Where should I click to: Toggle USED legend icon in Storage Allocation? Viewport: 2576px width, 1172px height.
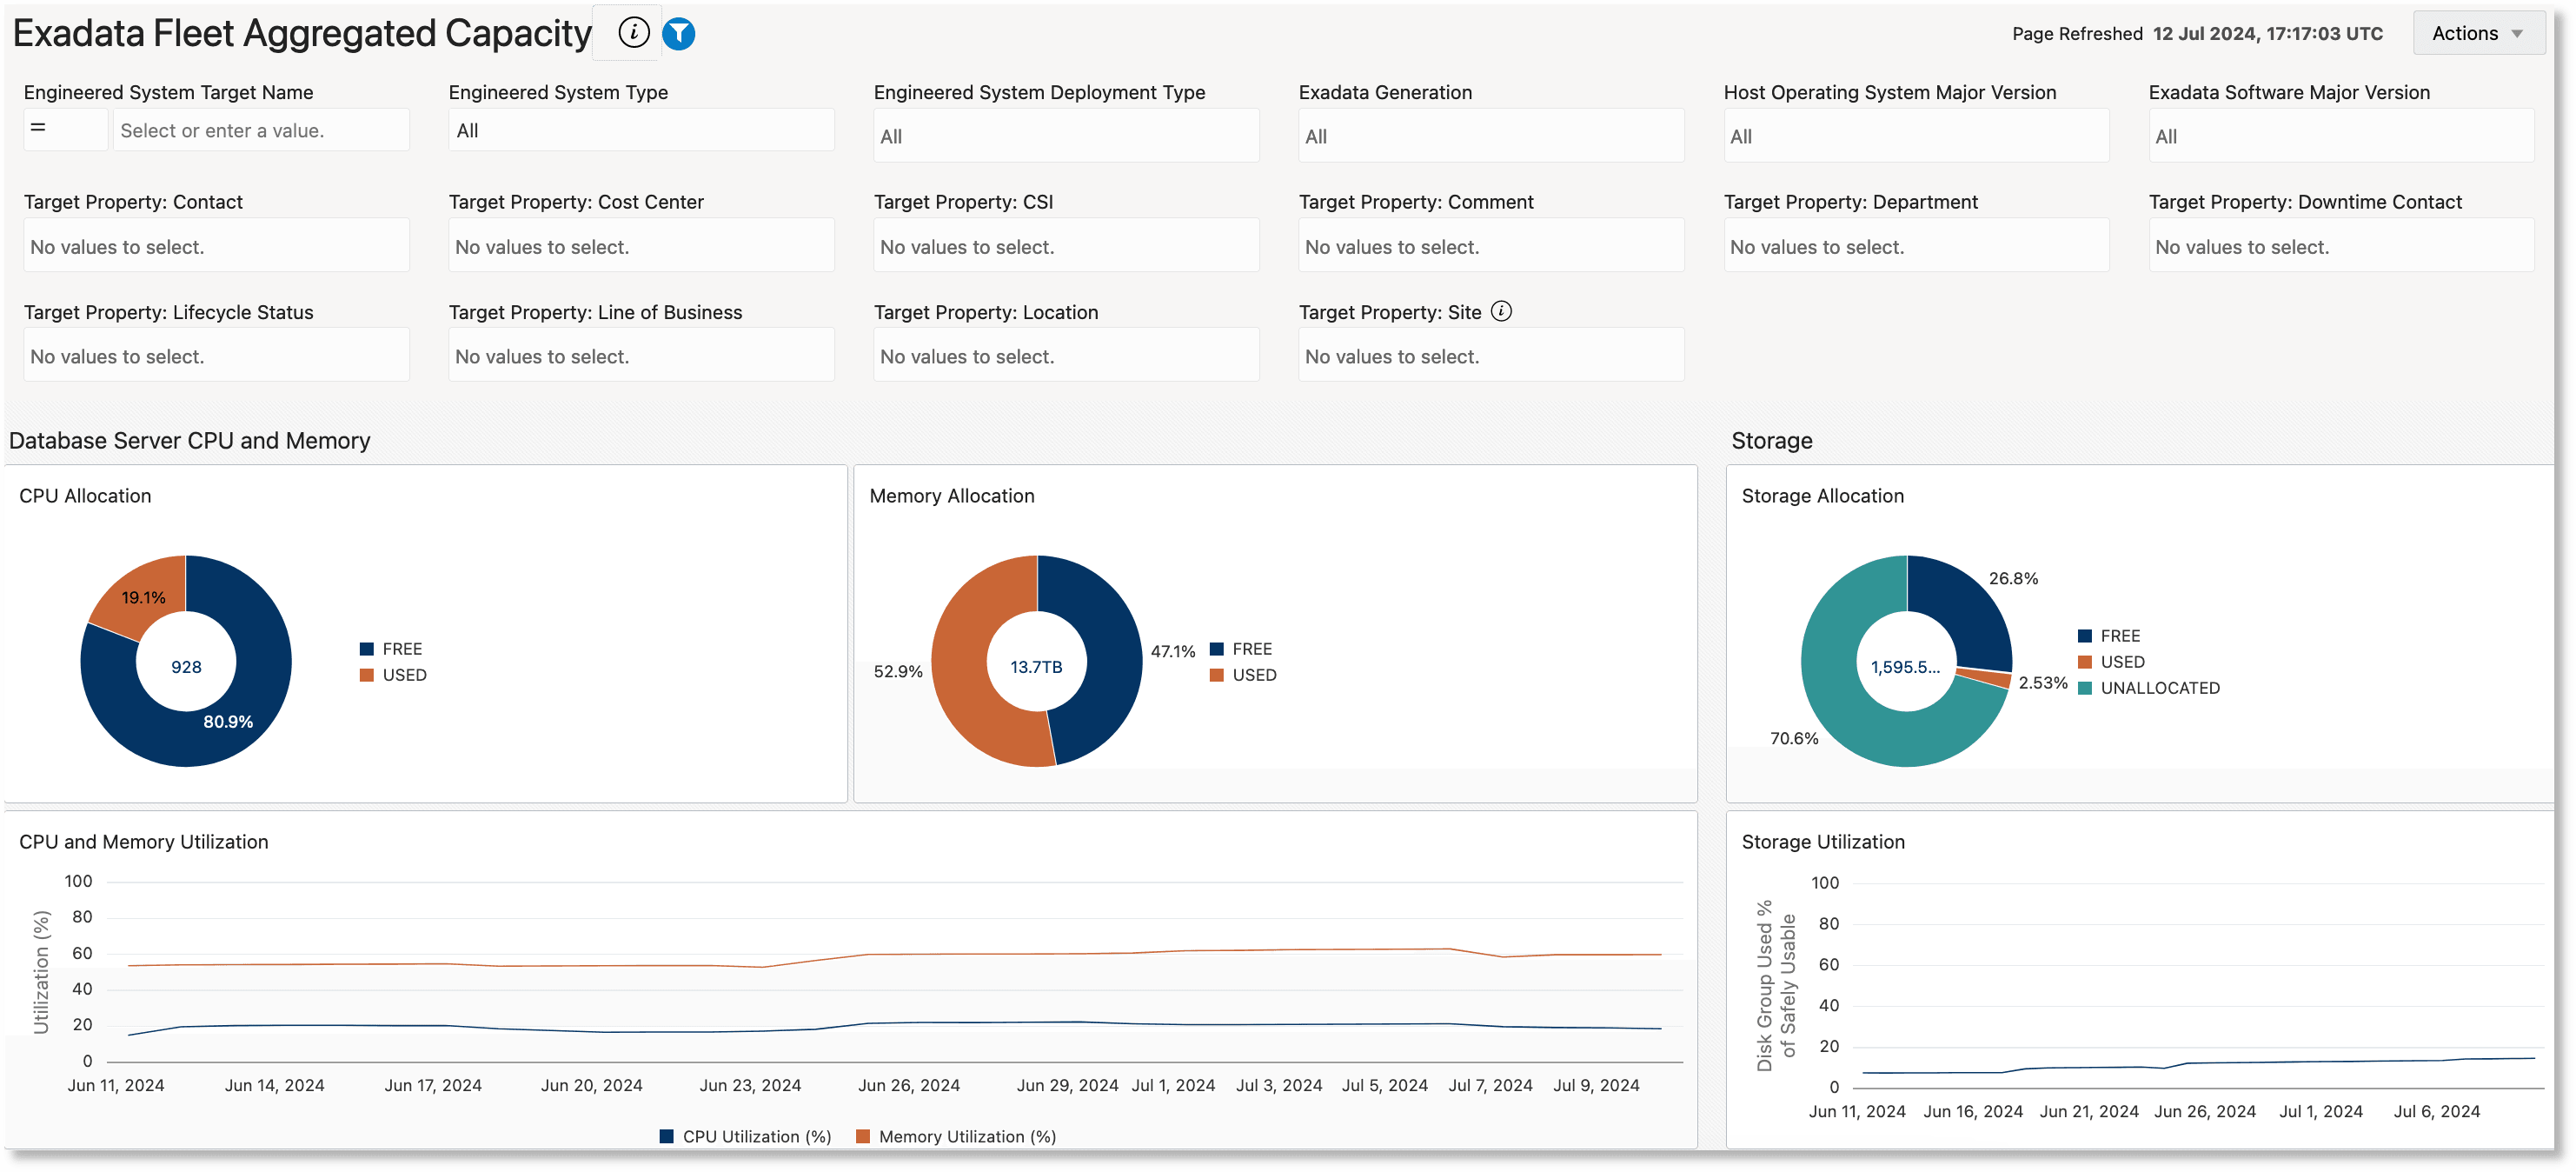tap(2085, 662)
